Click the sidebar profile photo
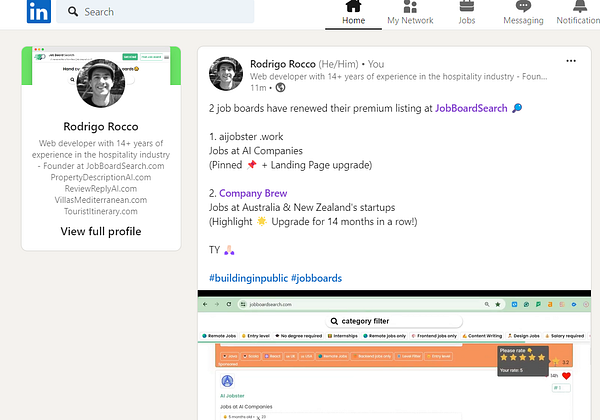Viewport: 600px width, 420px height. click(101, 83)
